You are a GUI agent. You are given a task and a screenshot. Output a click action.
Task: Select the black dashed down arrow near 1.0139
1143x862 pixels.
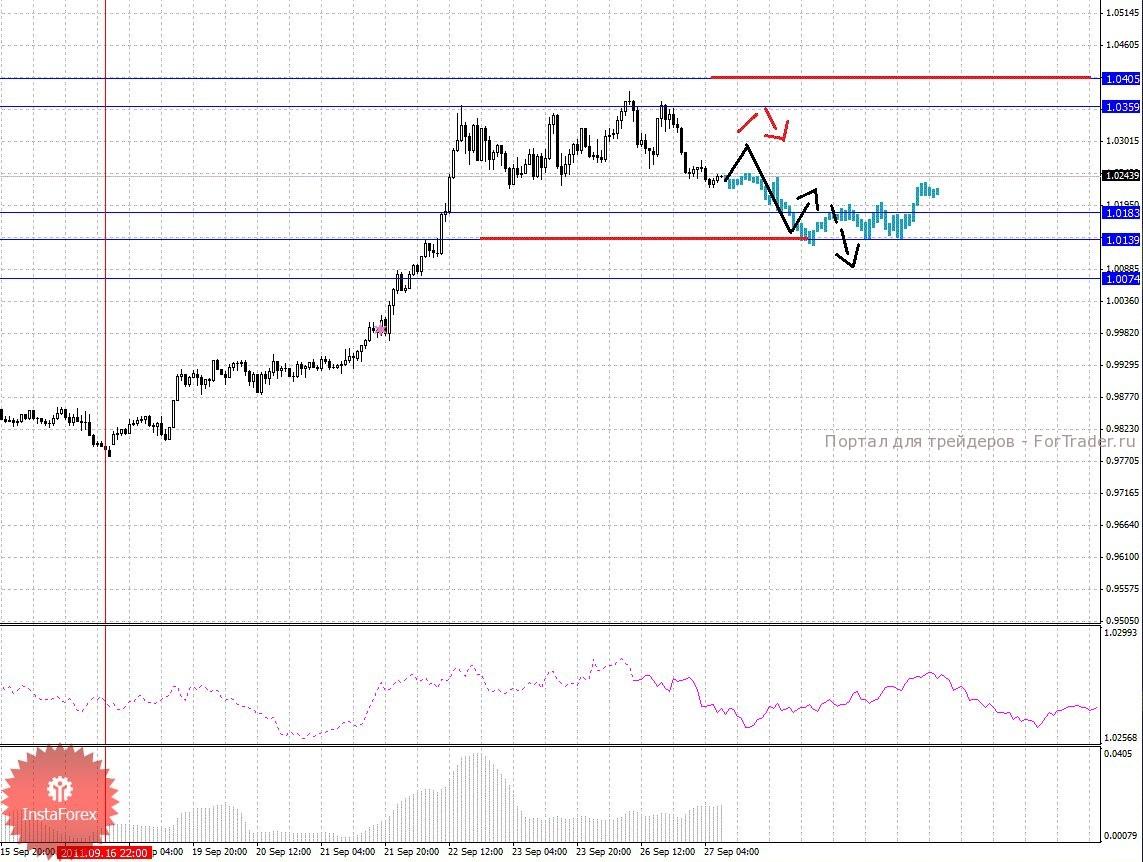tap(846, 237)
